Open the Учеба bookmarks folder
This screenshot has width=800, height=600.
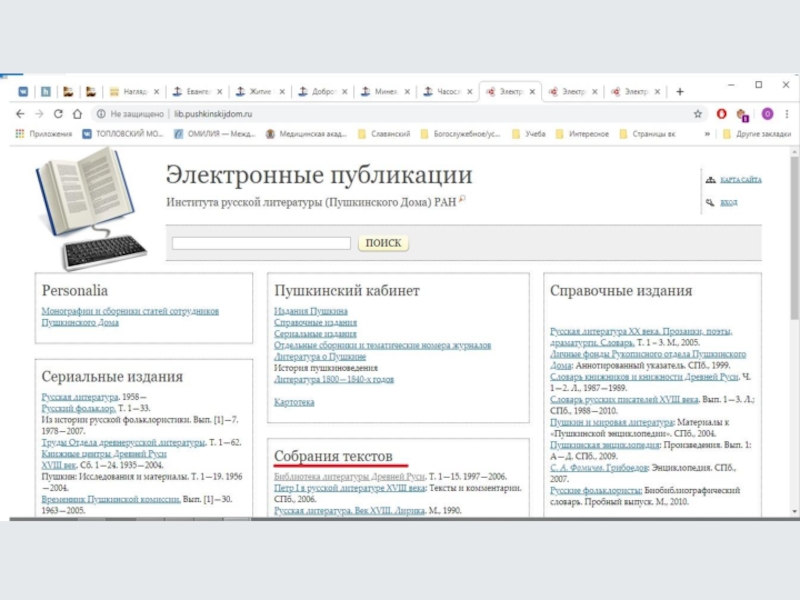click(x=529, y=134)
